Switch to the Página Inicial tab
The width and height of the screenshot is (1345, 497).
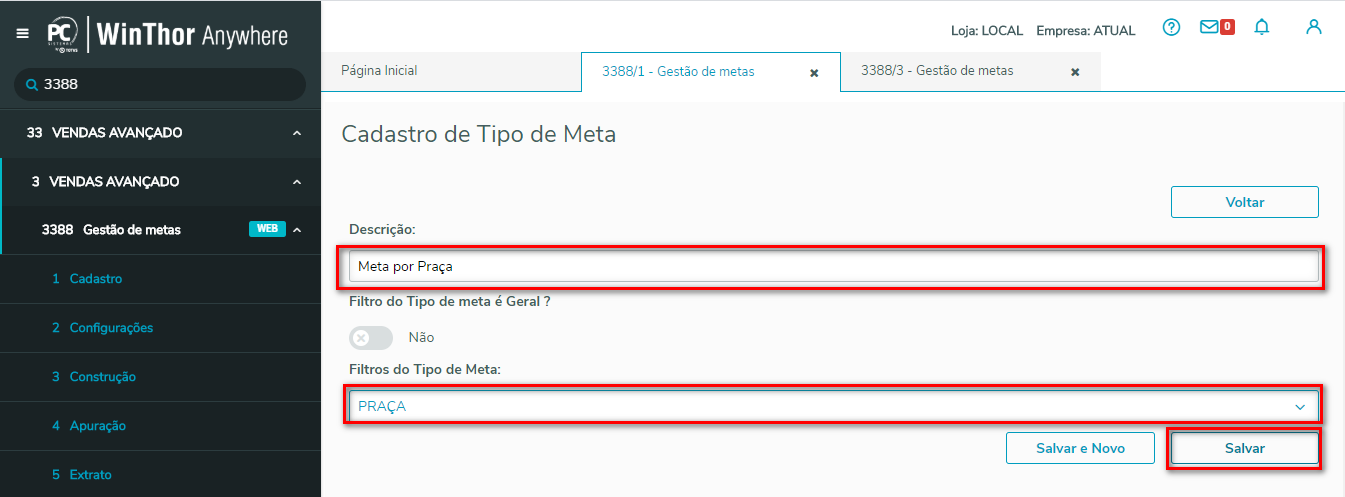[380, 71]
